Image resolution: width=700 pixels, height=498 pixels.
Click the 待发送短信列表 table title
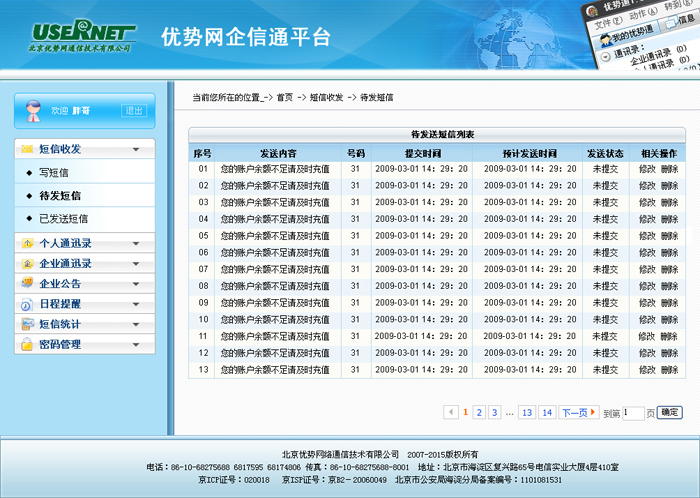[x=442, y=134]
